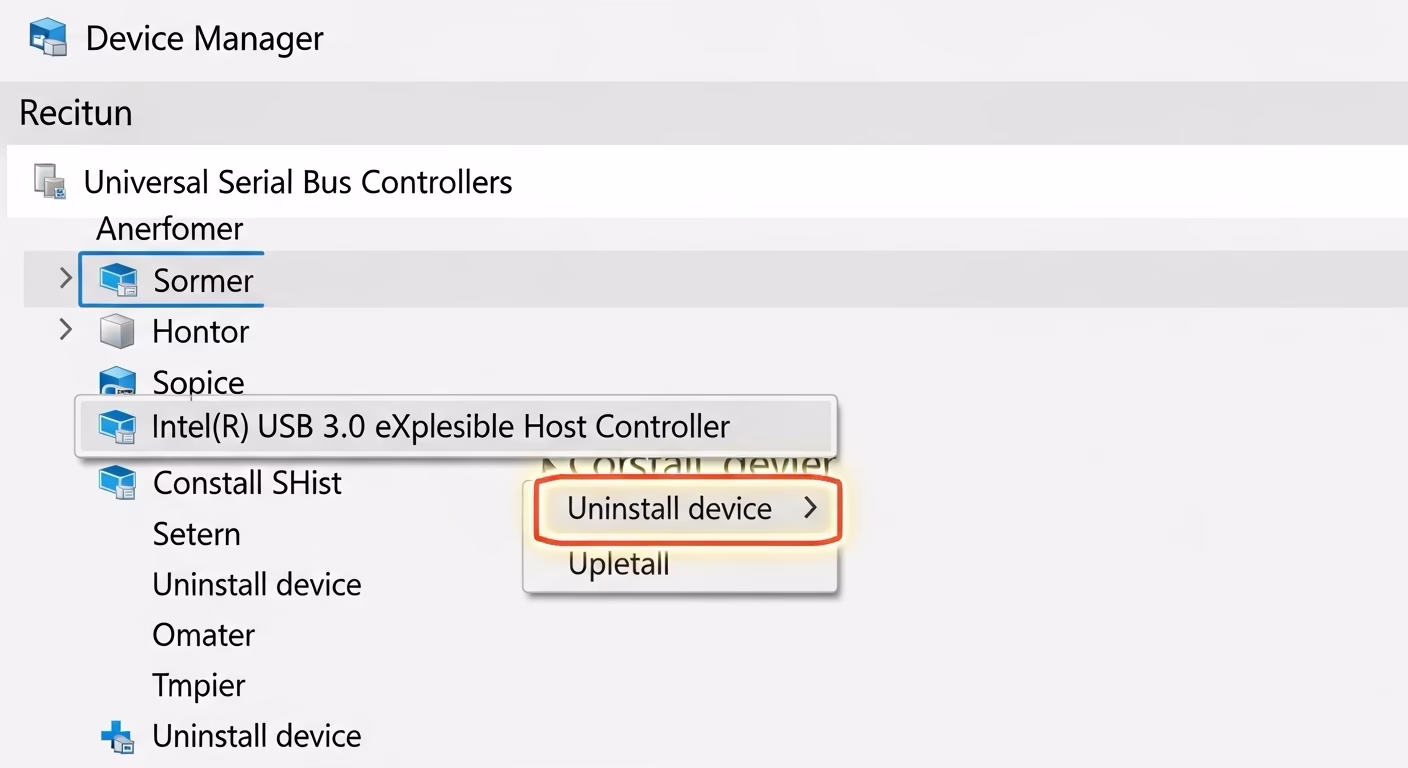This screenshot has height=768, width=1408.
Task: Open the Uninstall device submenu arrow
Action: point(810,508)
